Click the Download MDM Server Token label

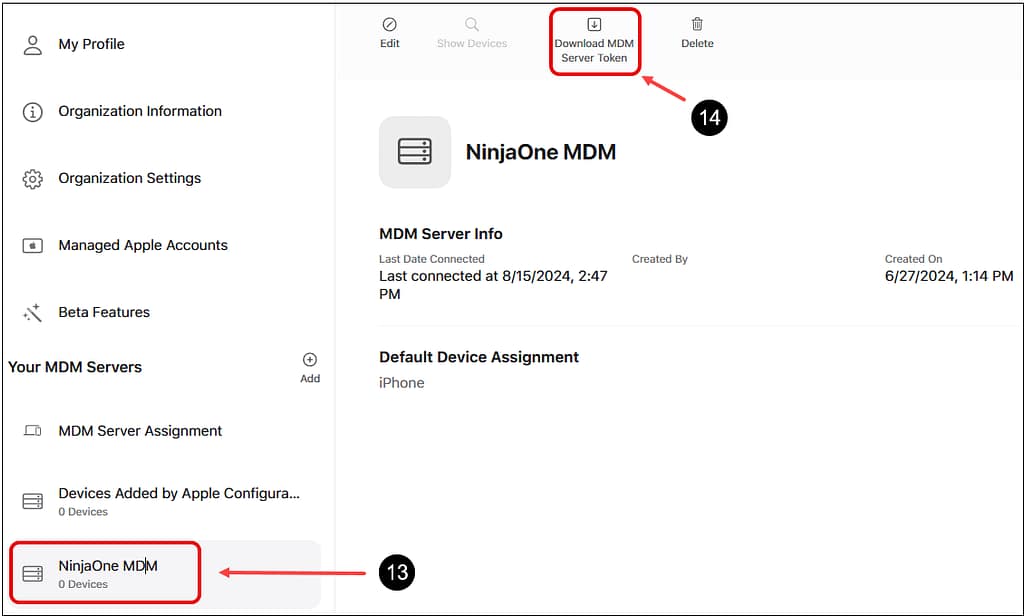coord(594,51)
